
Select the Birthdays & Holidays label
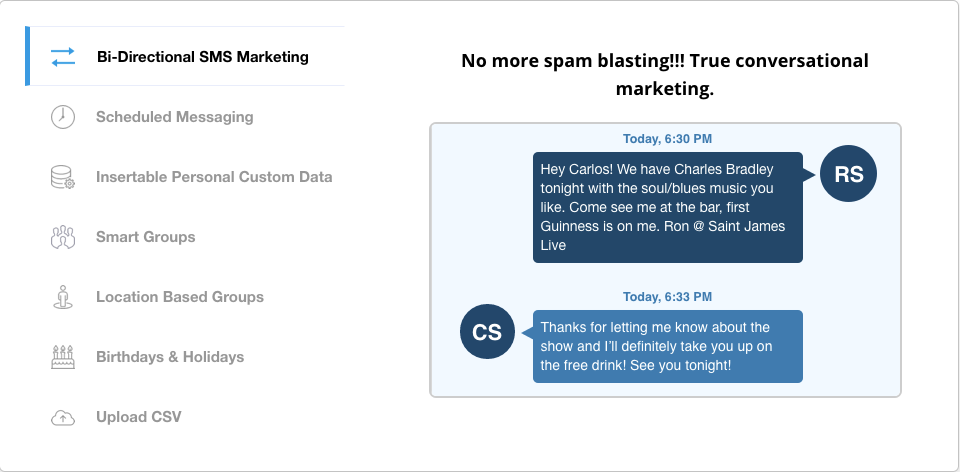[170, 357]
